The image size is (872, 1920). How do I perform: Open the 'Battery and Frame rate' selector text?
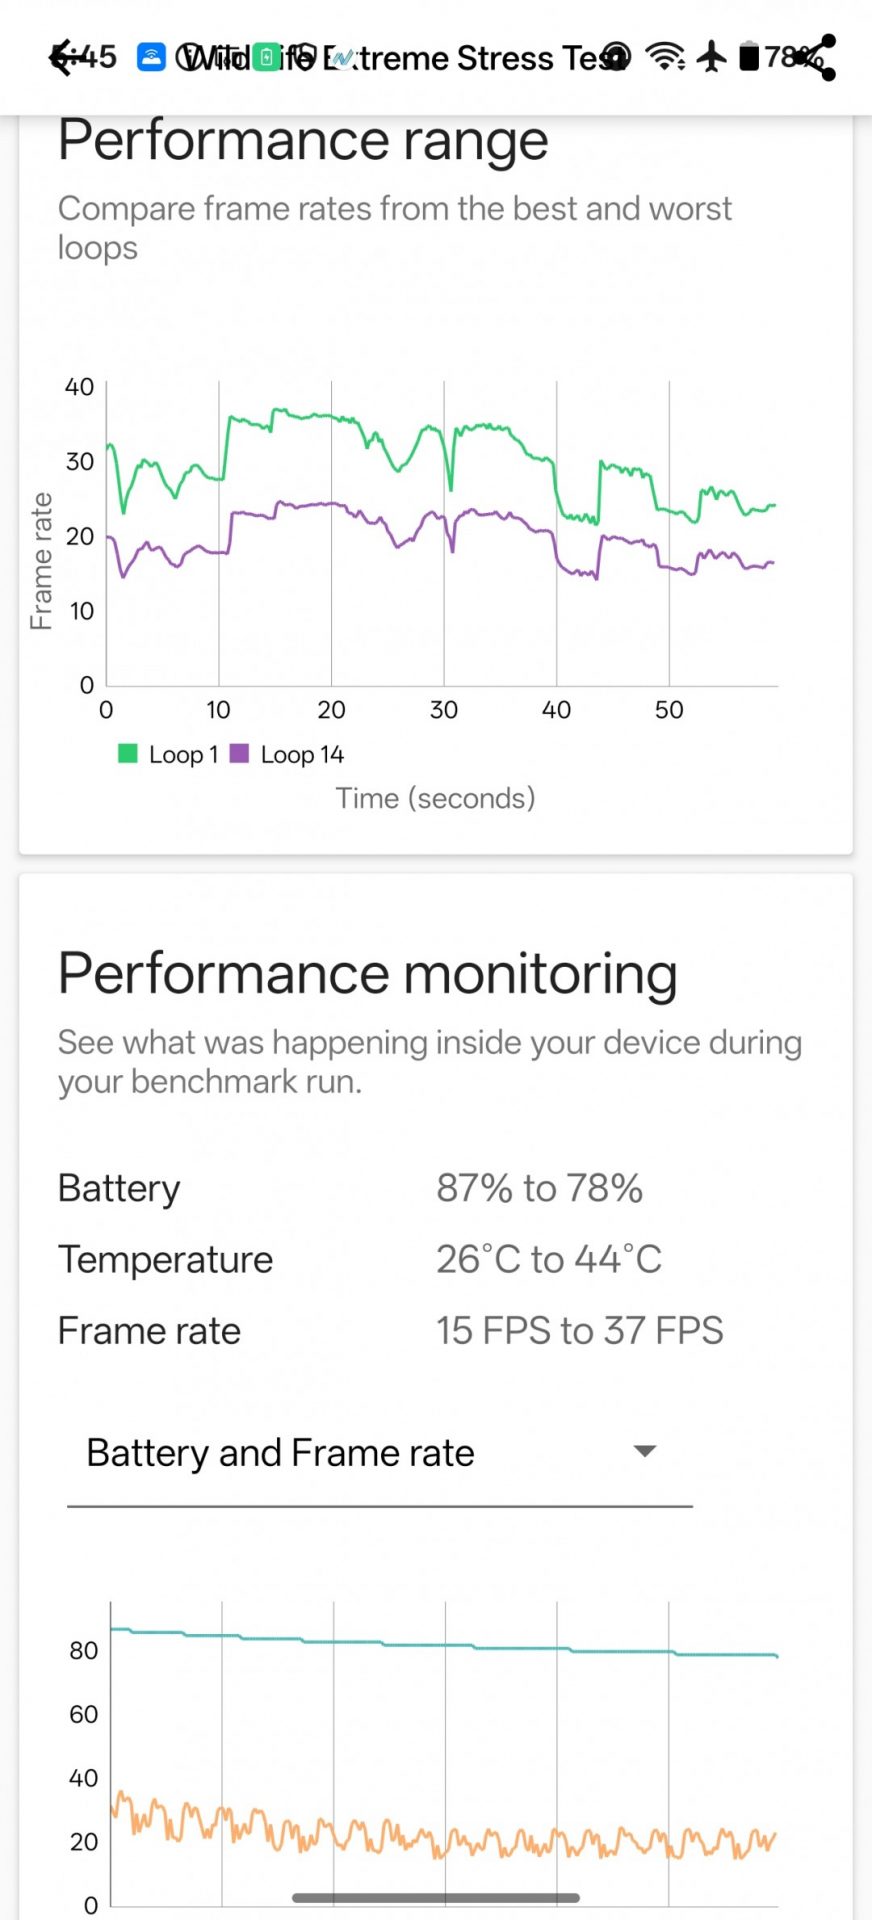click(280, 1453)
